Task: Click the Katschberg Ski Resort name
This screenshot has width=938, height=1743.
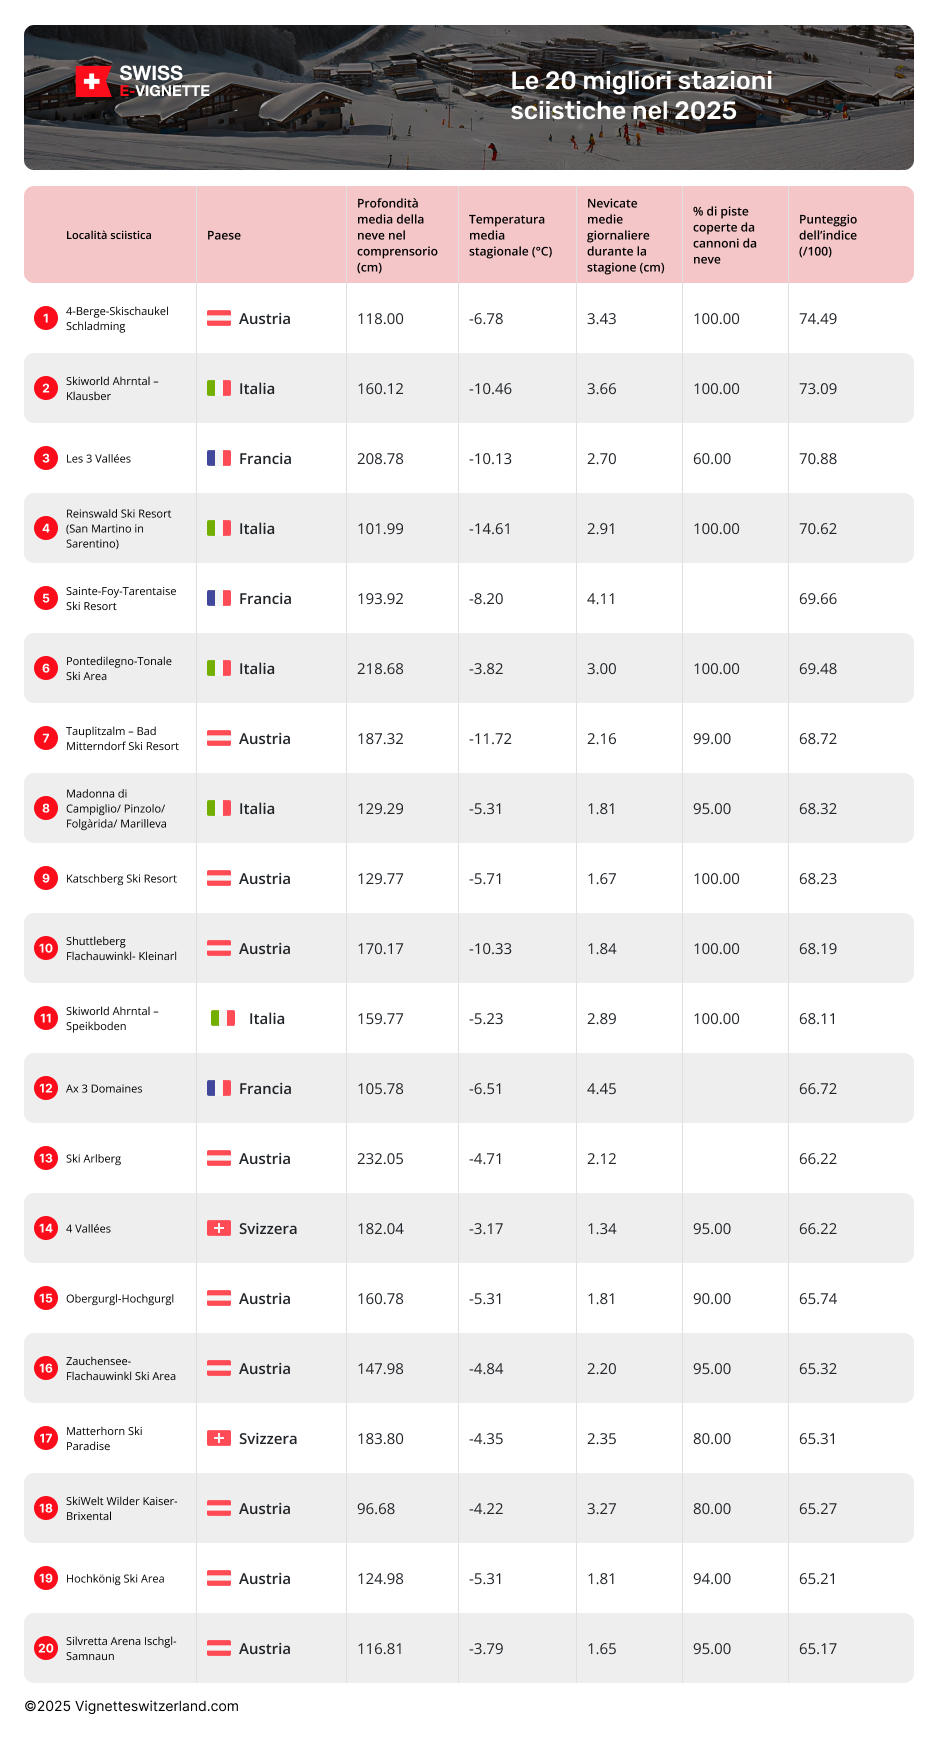Action: pyautogui.click(x=121, y=878)
